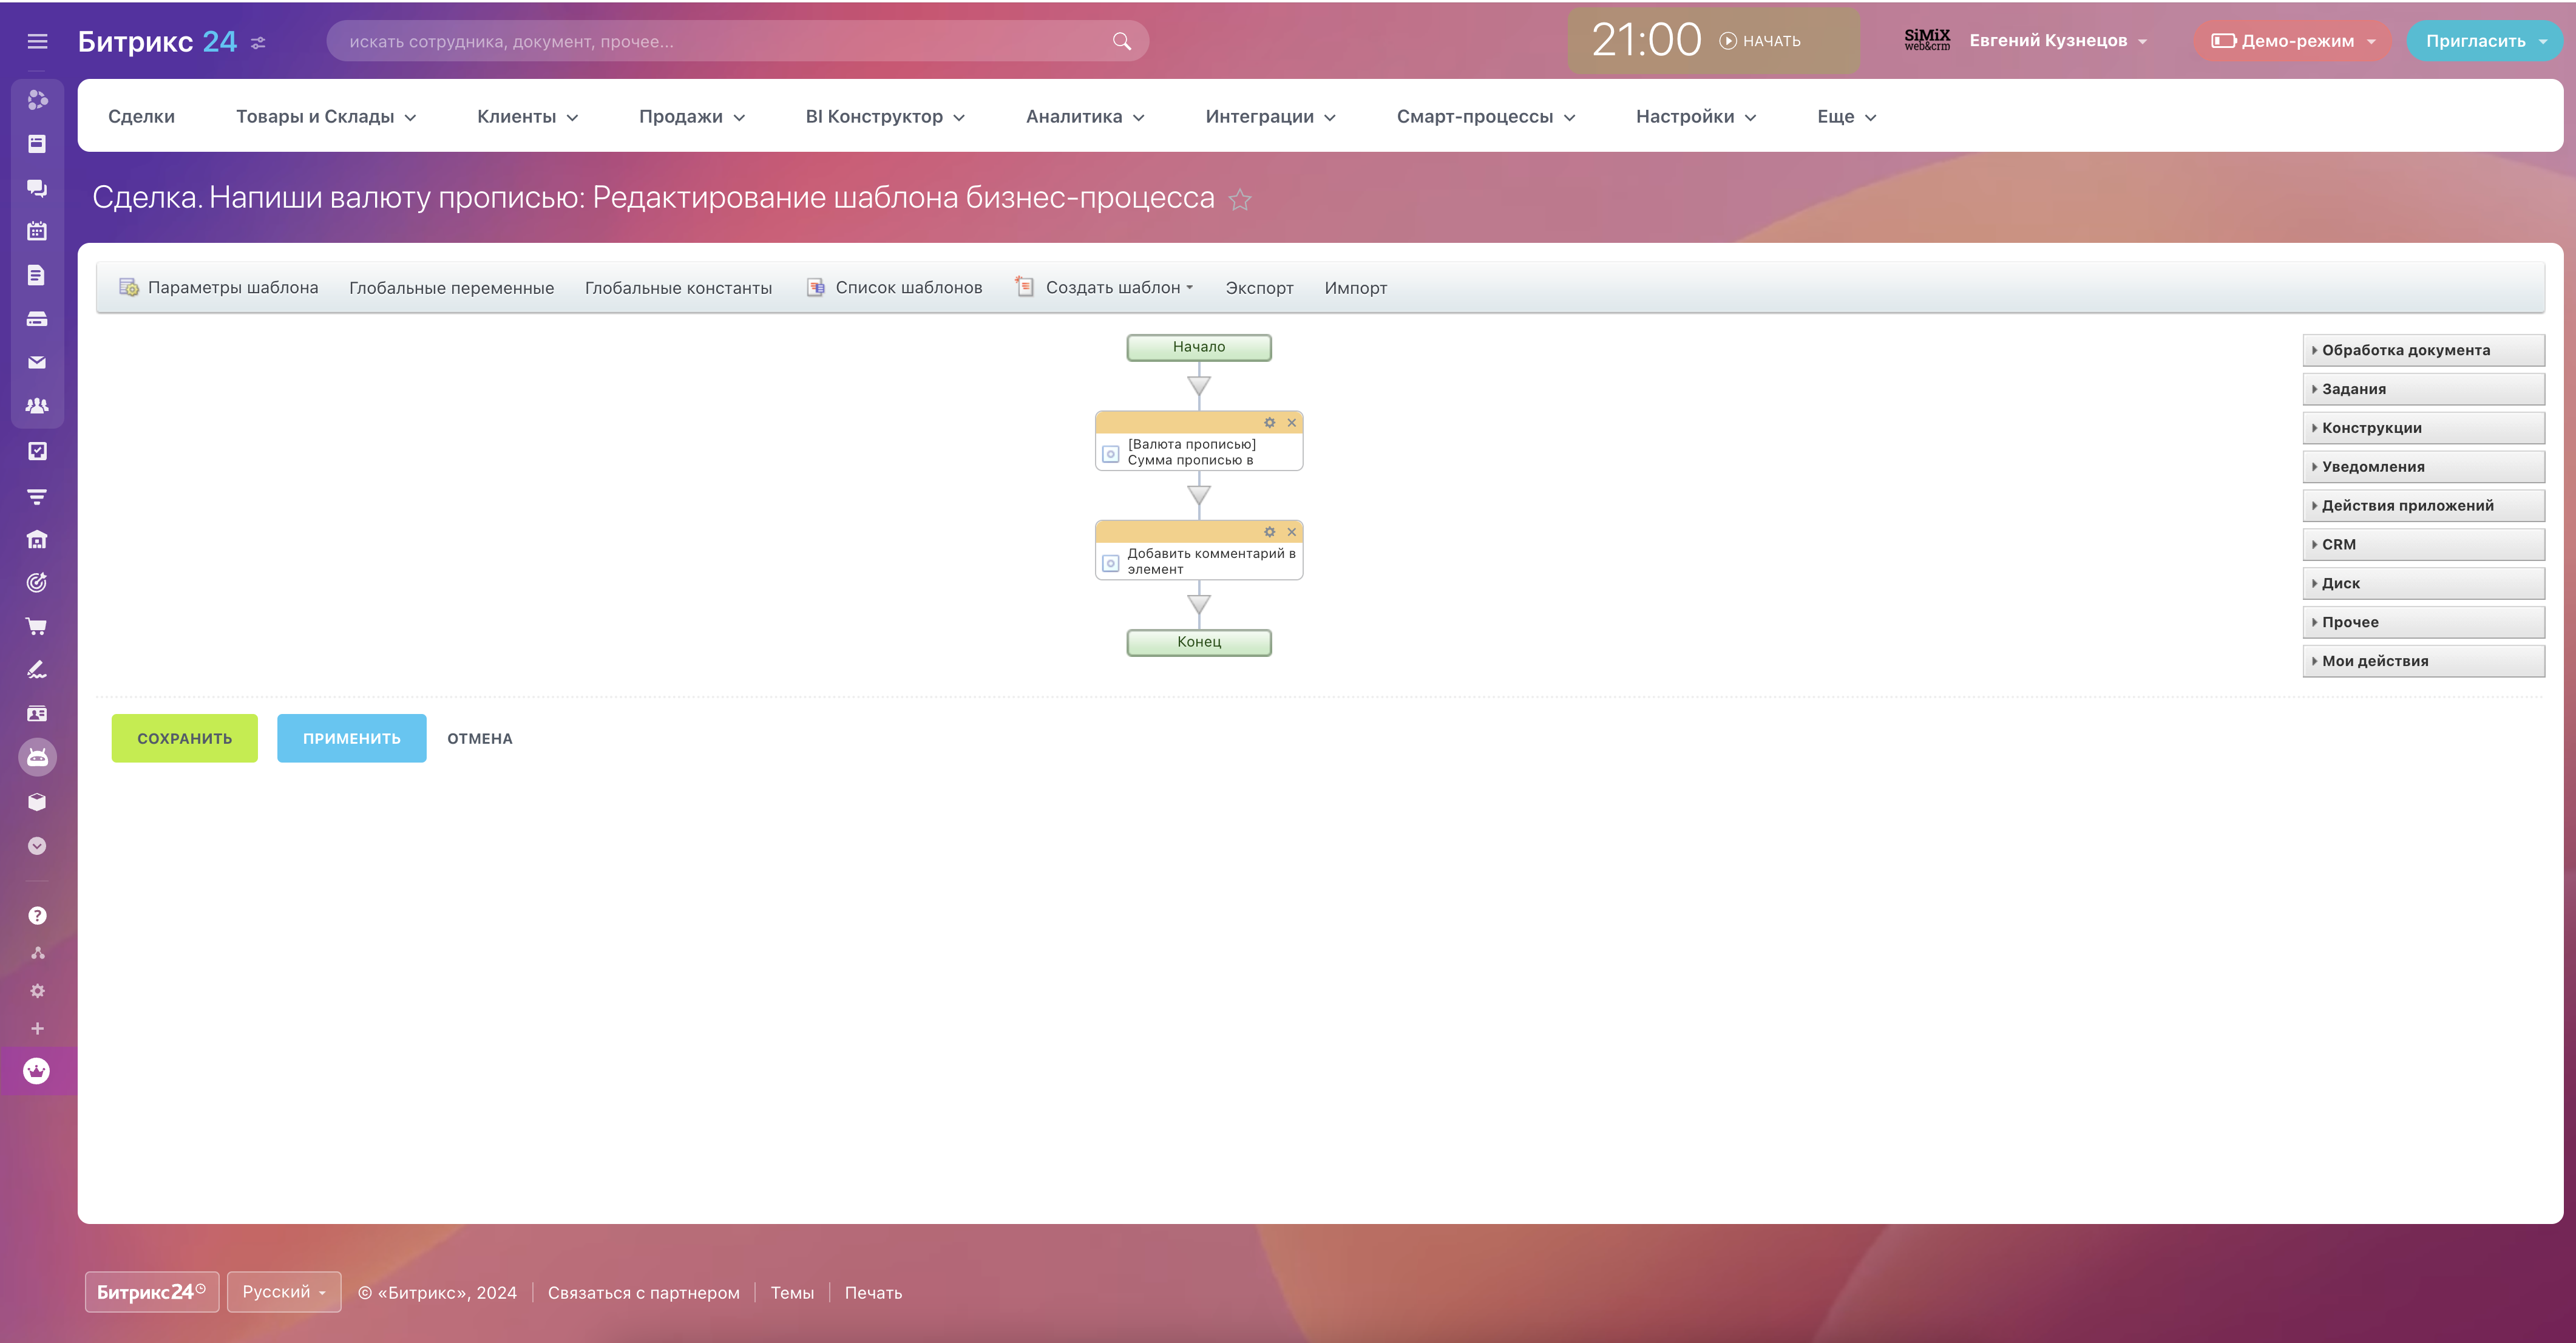Focus the search input field

(720, 41)
